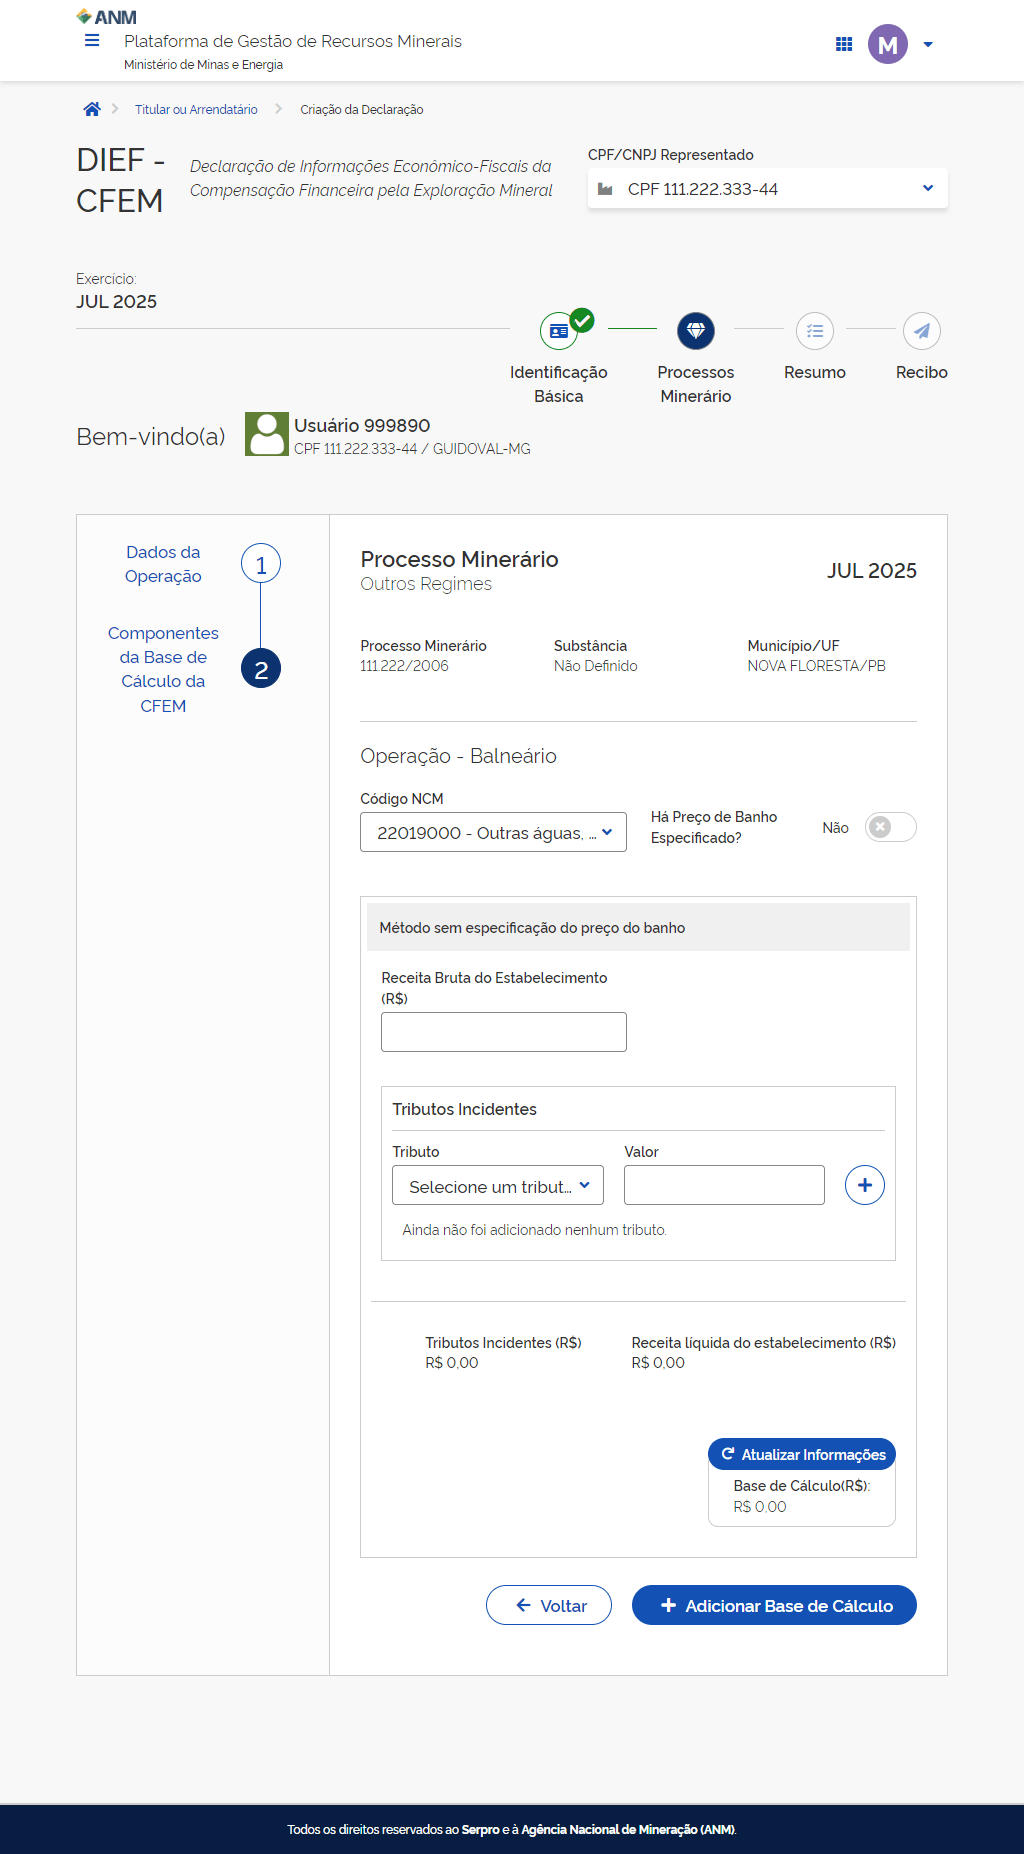Open the hamburger navigation menu
The image size is (1024, 1854).
point(92,41)
